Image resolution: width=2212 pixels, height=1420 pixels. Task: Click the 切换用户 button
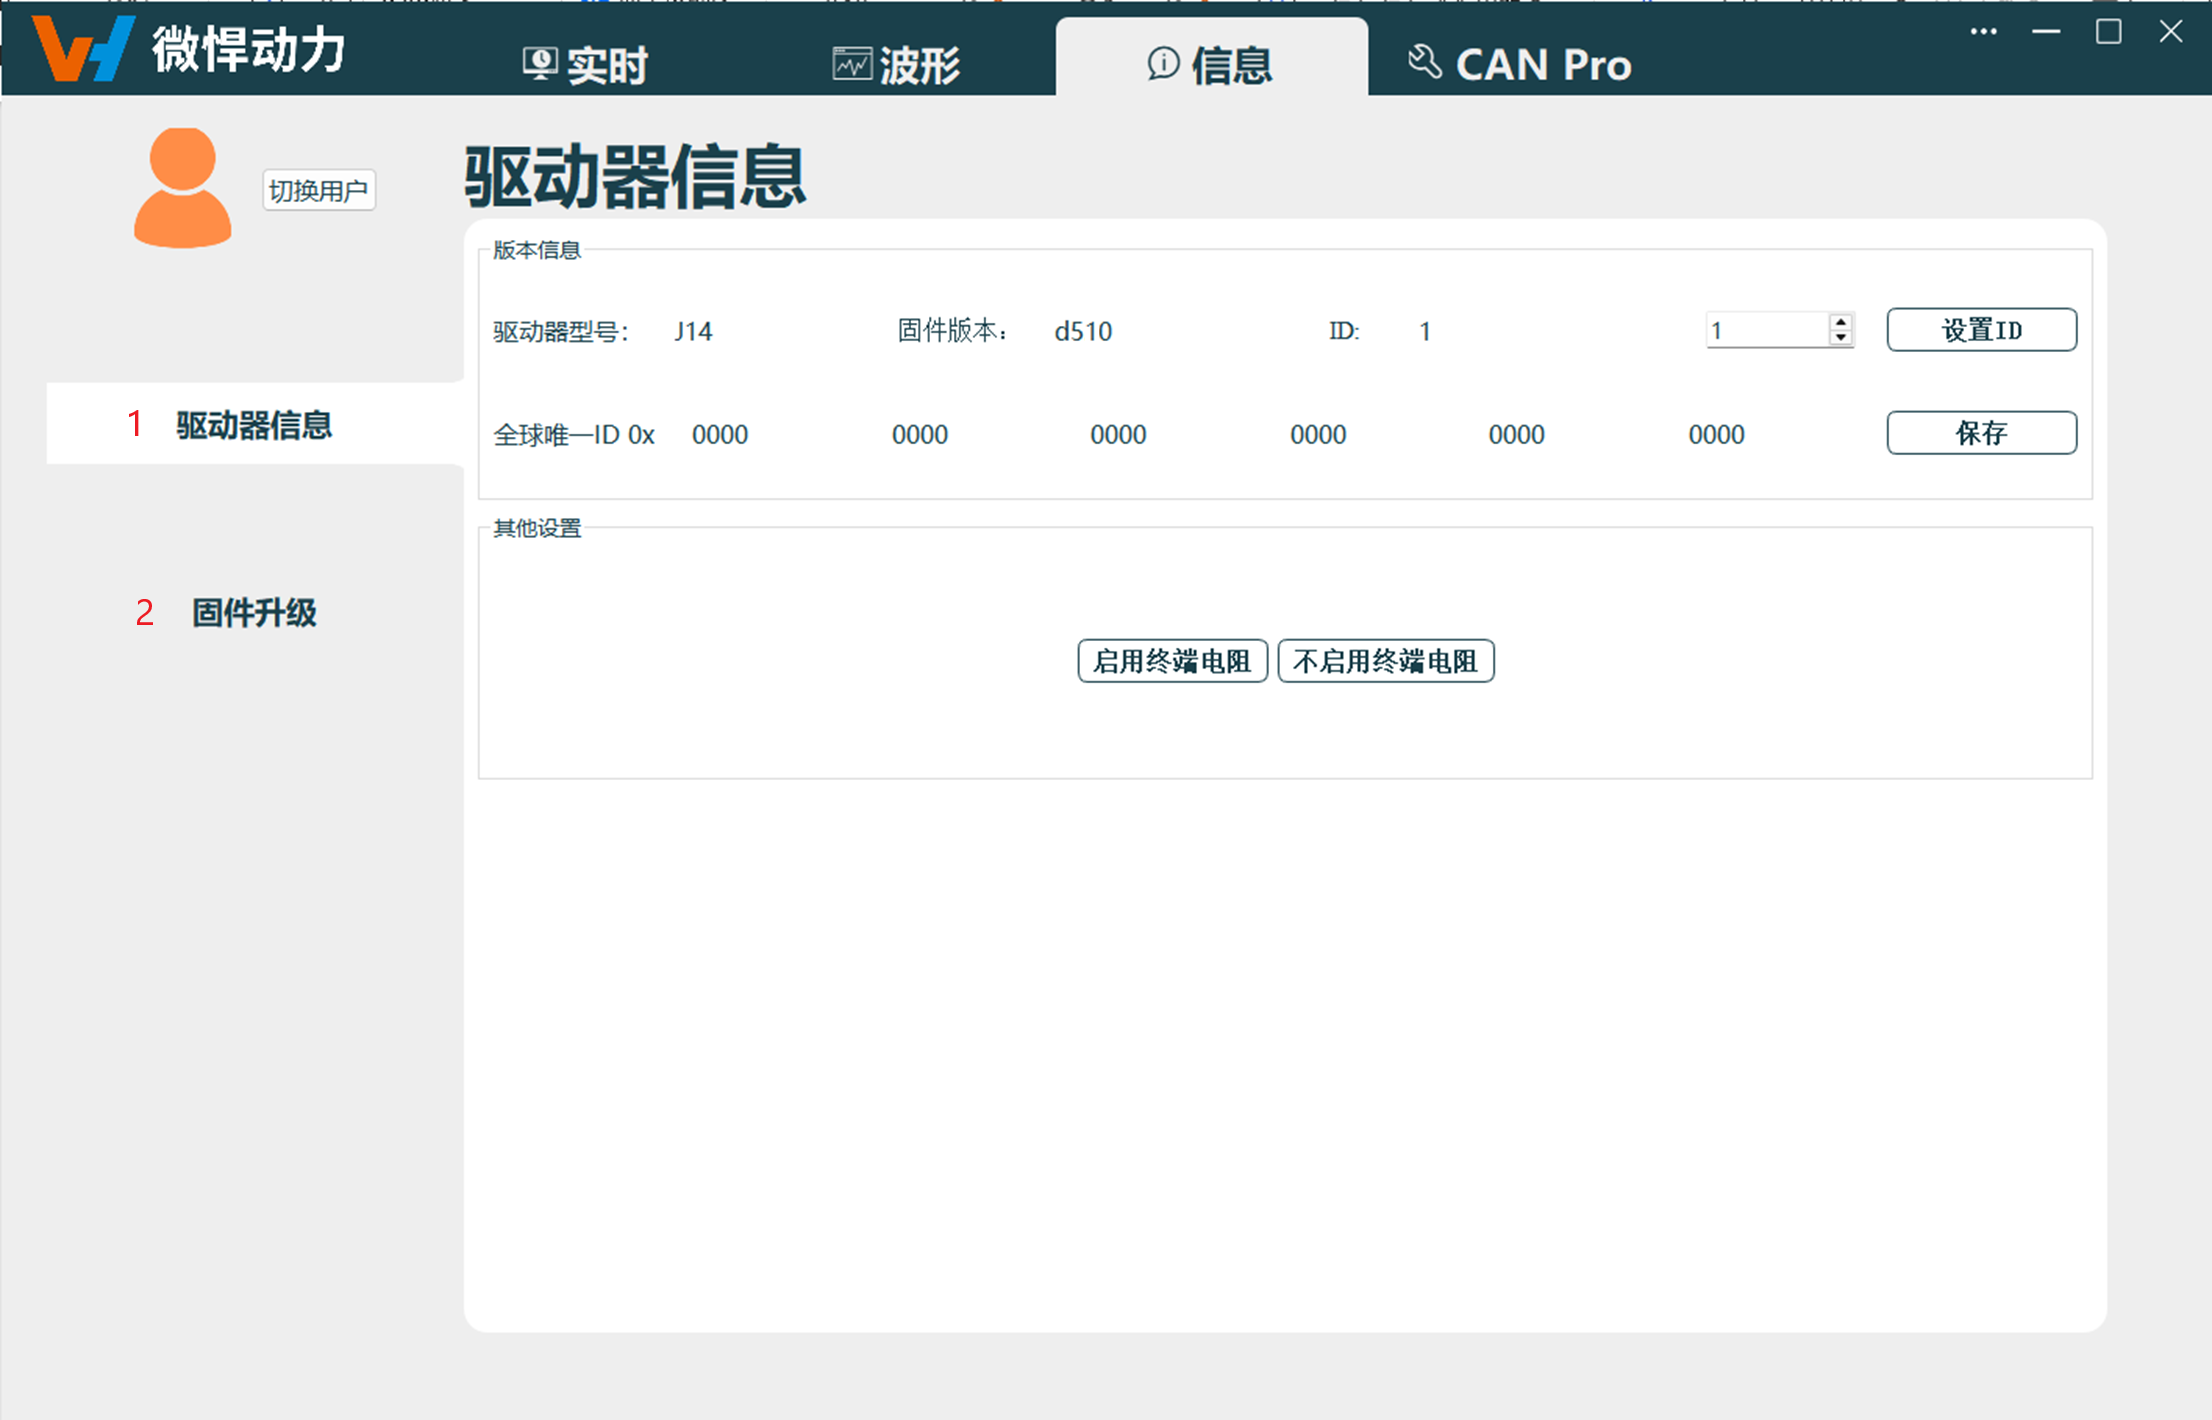[318, 190]
